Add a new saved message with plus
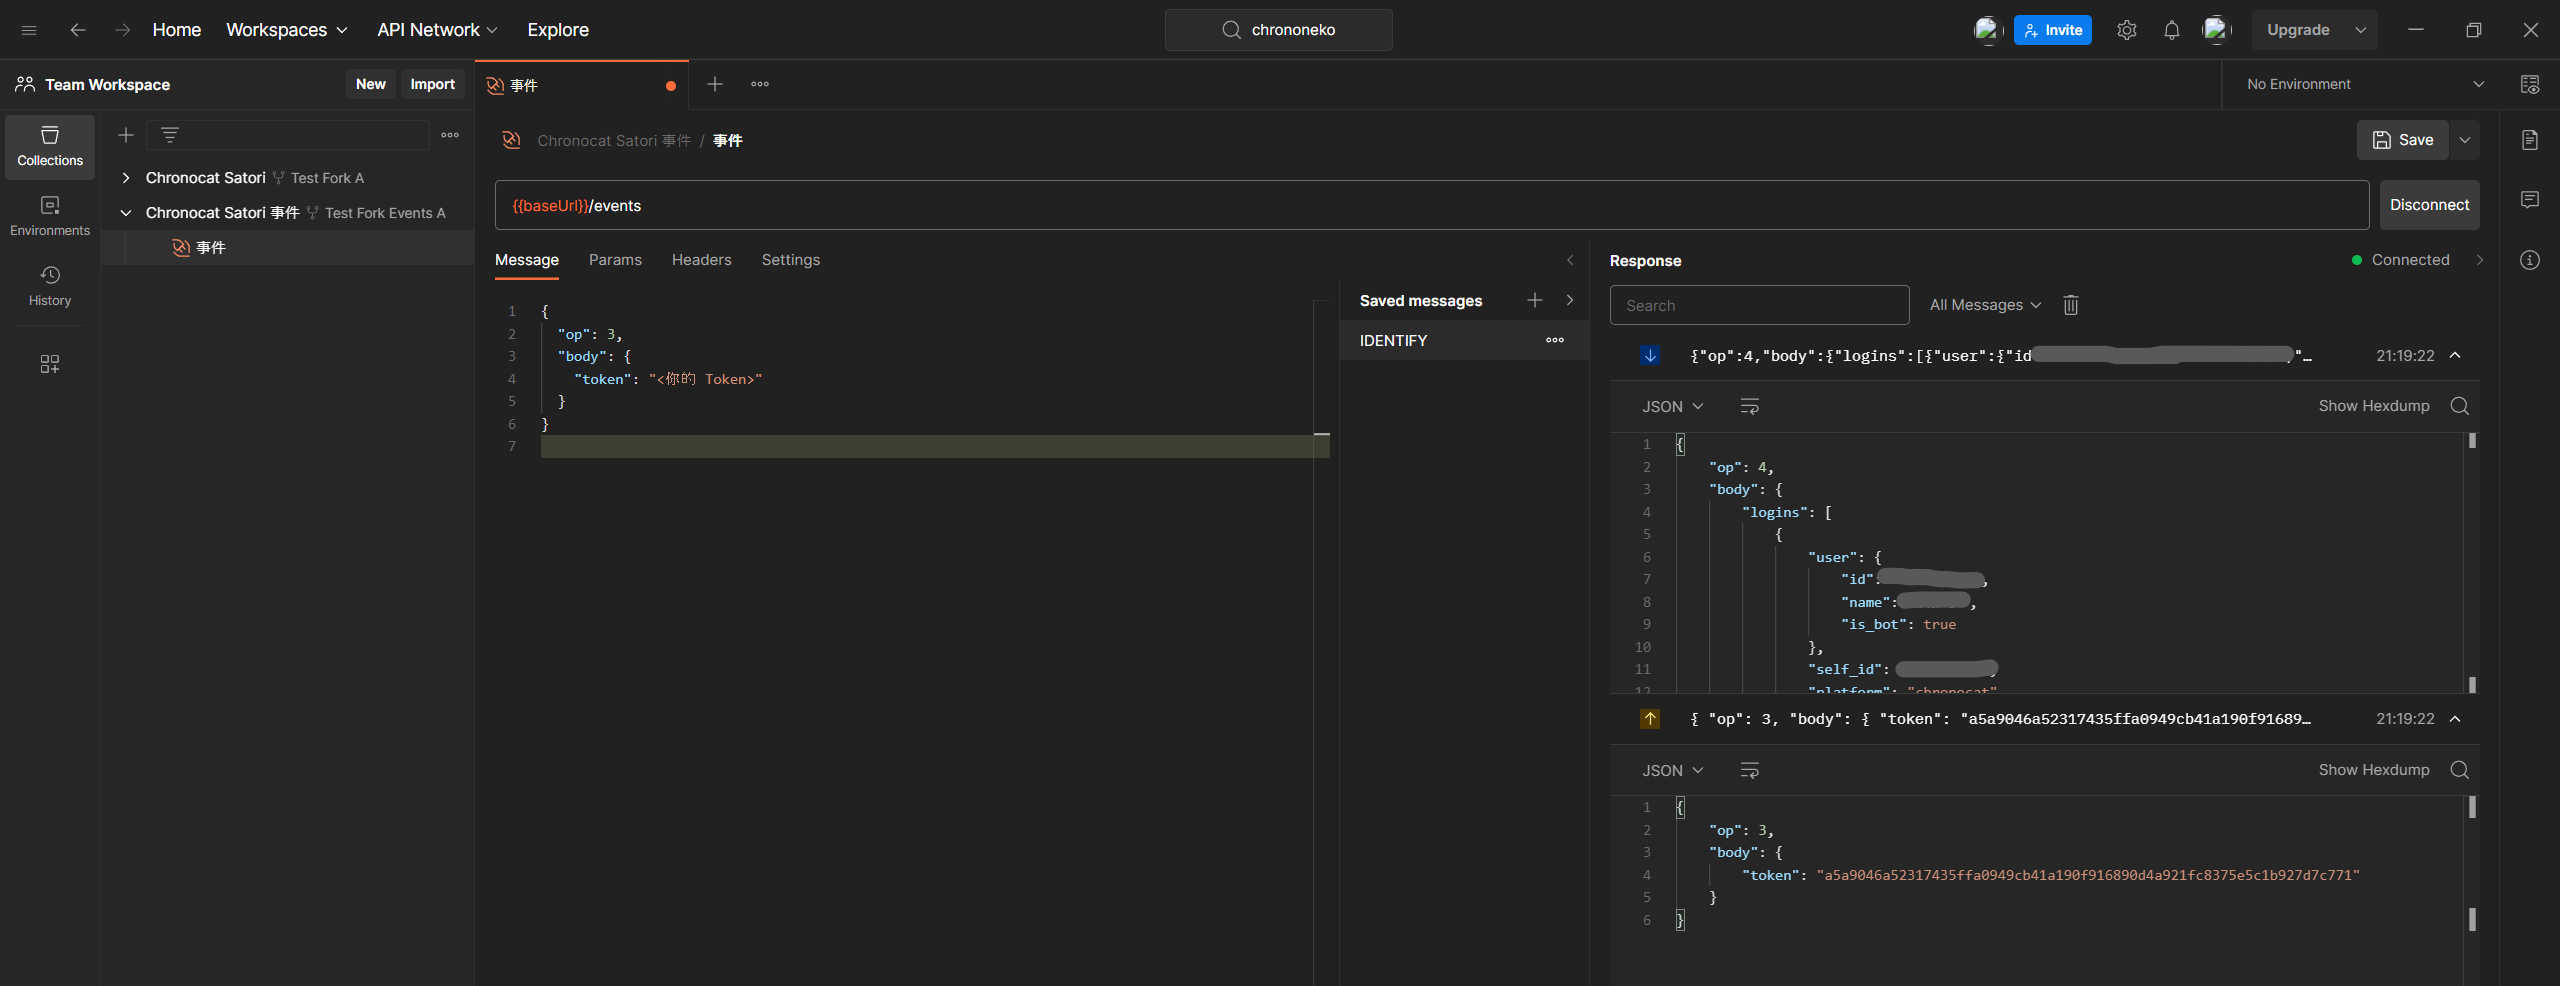This screenshot has width=2560, height=986. click(1535, 300)
